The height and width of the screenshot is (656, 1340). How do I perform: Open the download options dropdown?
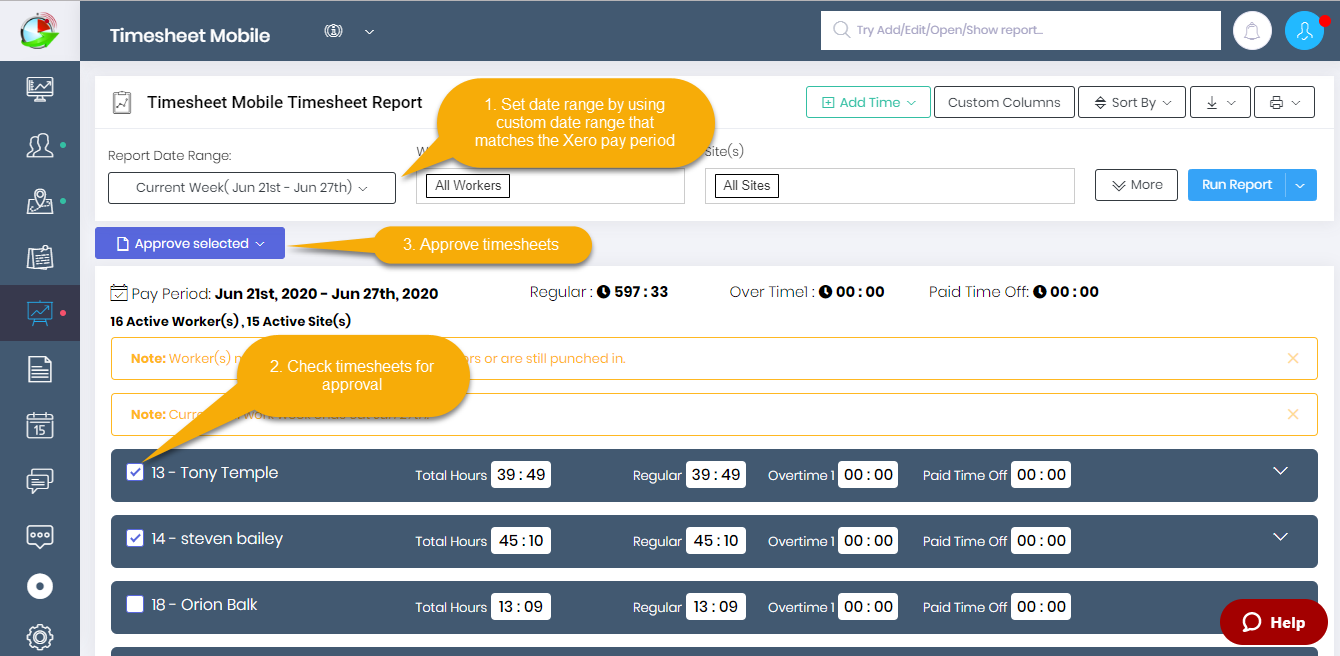tap(1220, 102)
